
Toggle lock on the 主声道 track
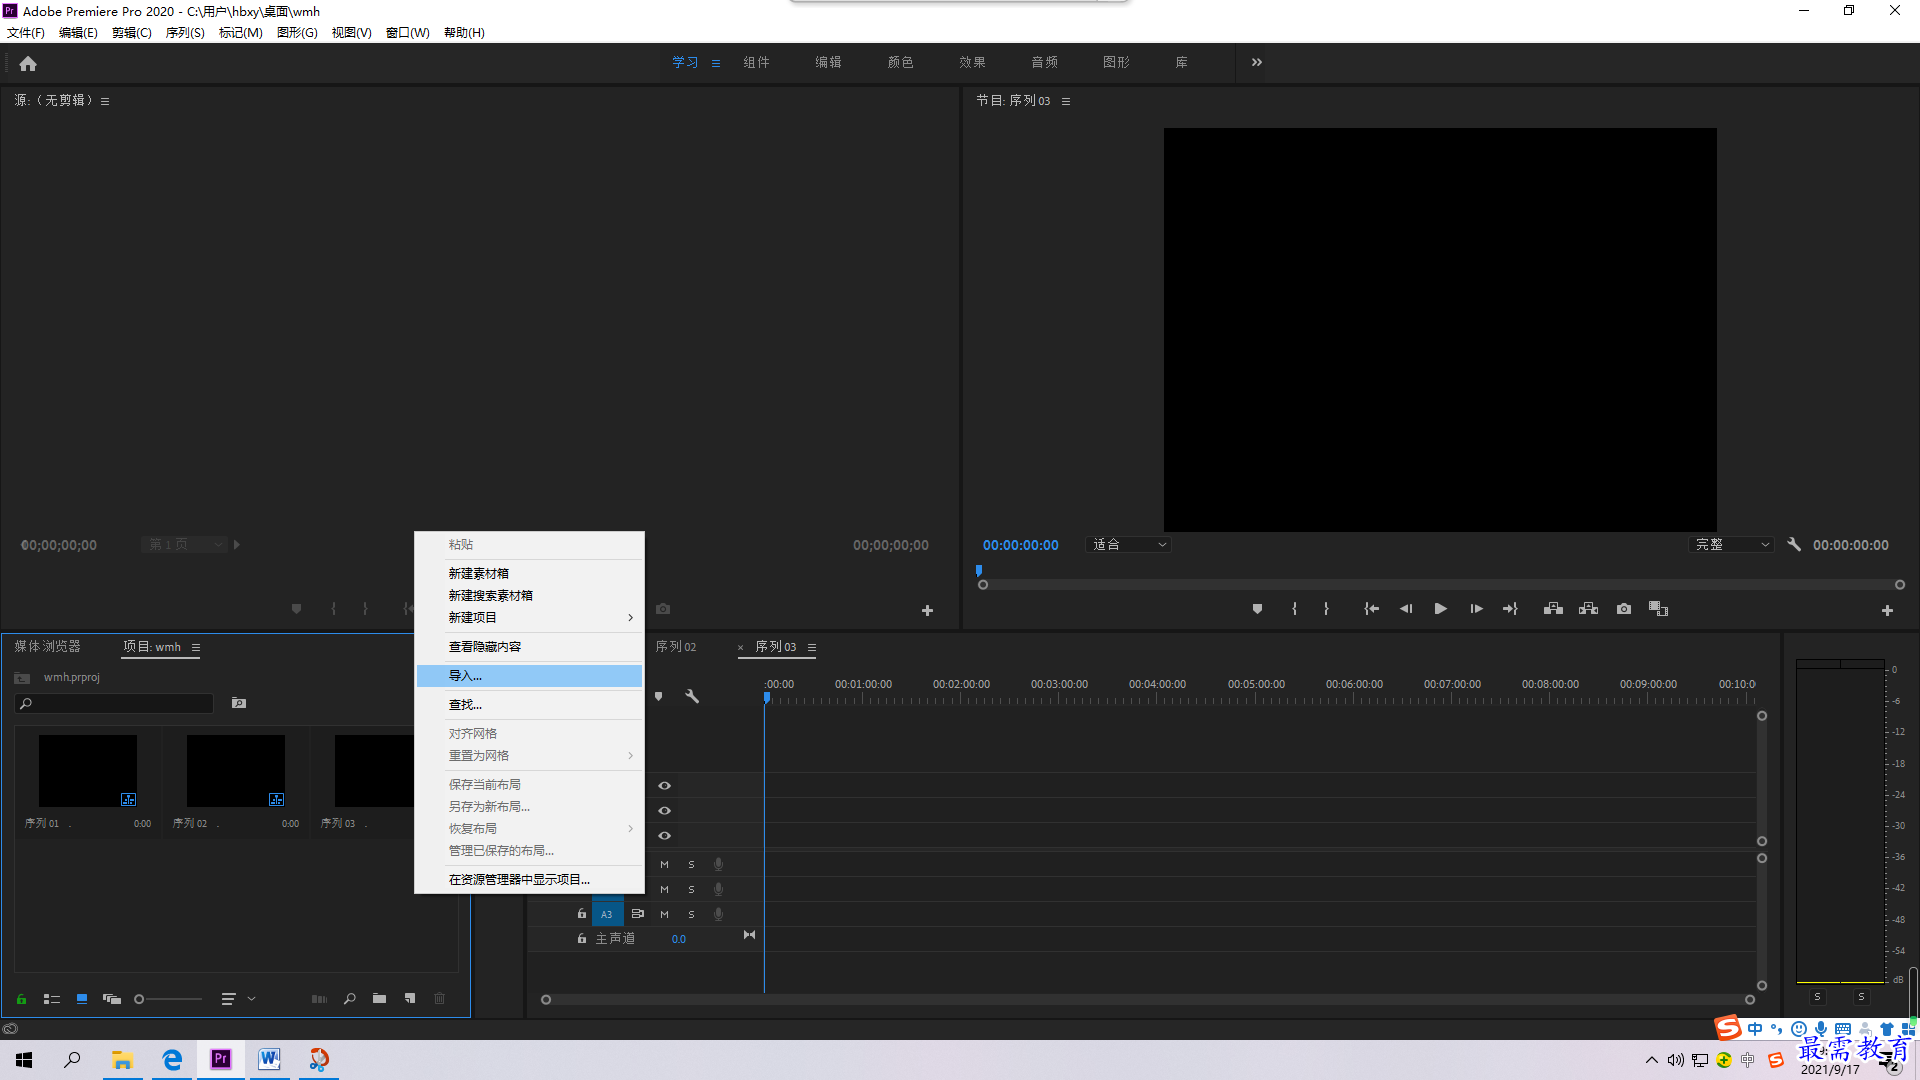581,939
